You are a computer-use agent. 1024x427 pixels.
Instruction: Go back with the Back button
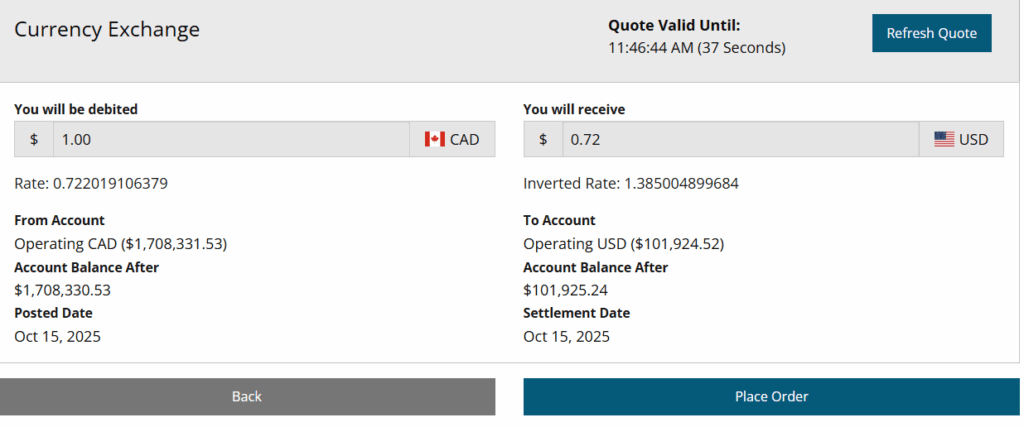point(247,397)
